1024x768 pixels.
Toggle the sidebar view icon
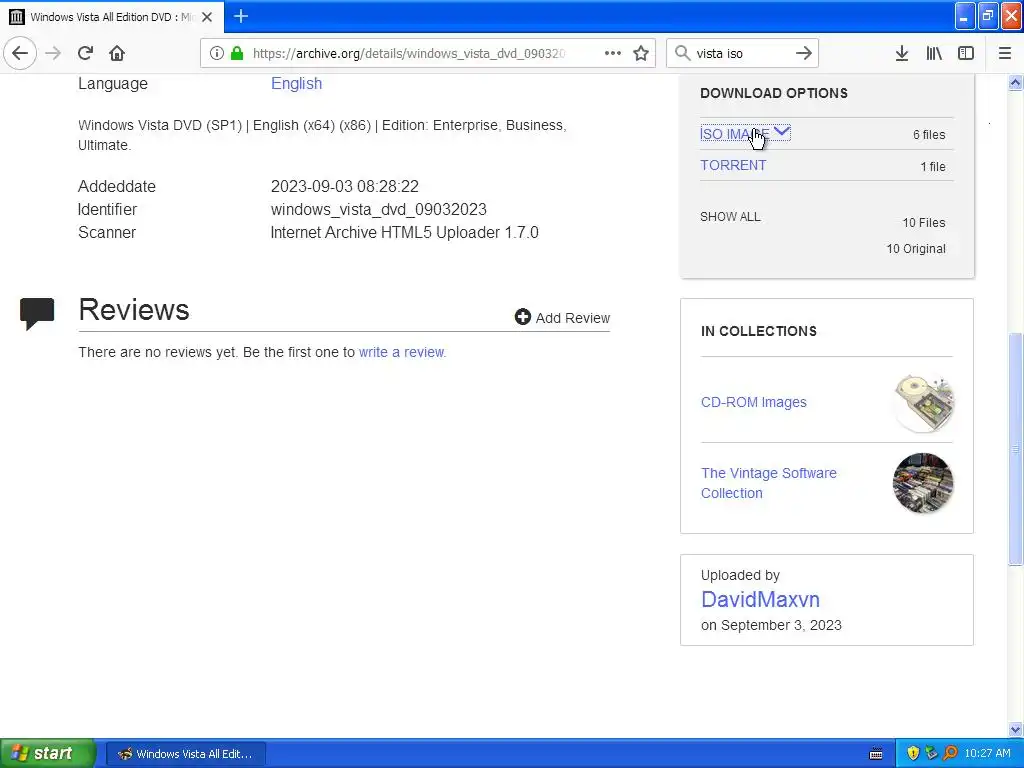(x=966, y=53)
